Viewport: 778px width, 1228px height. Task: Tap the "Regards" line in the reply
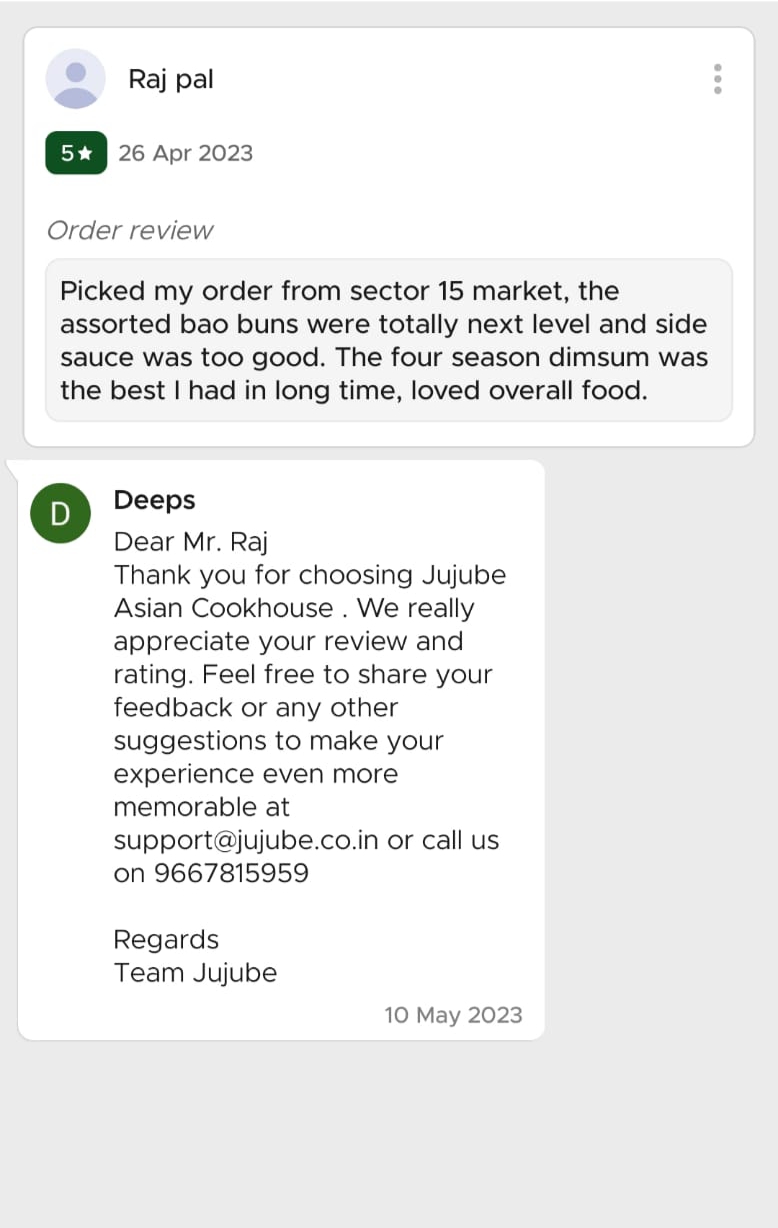[166, 939]
